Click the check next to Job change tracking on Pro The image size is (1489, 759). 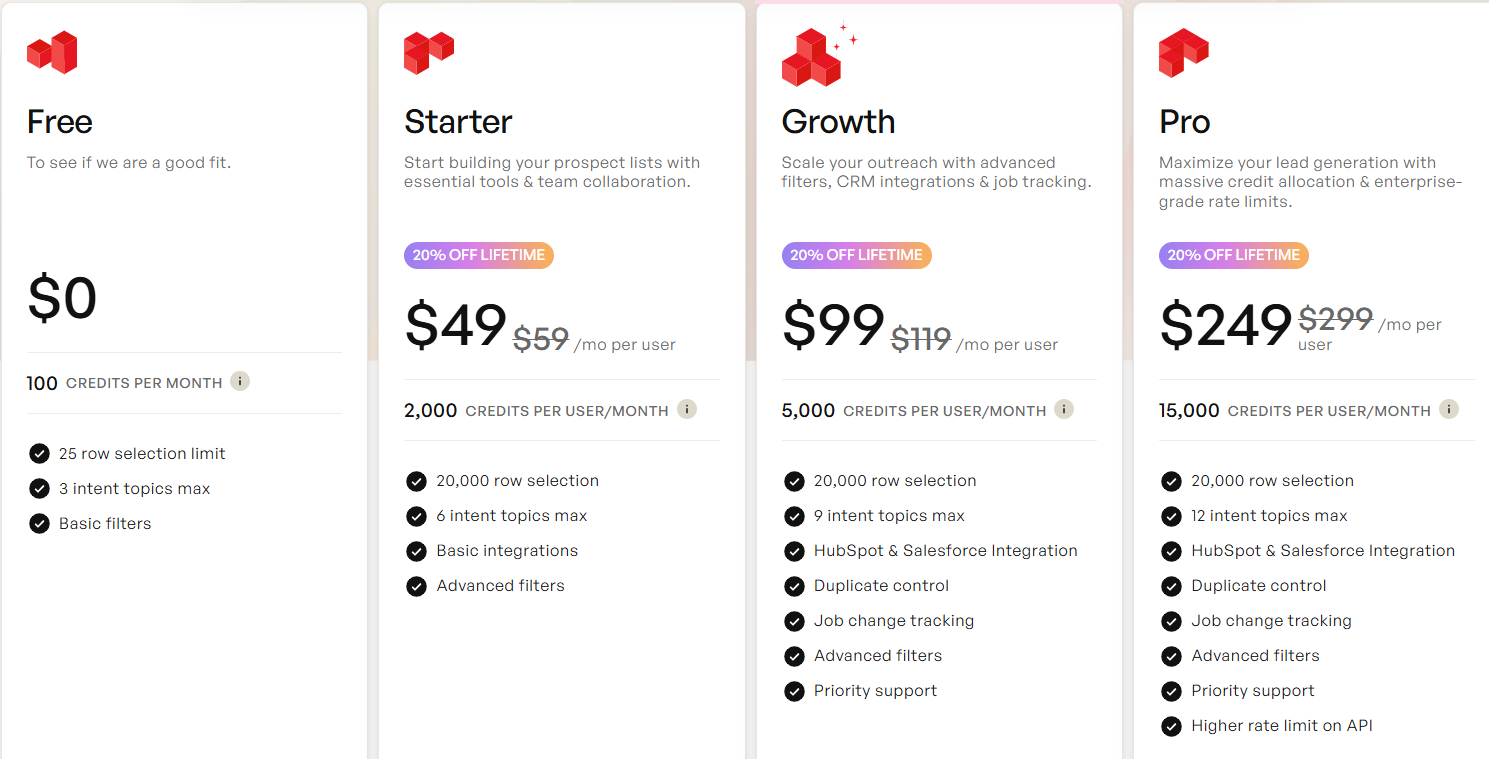tap(1170, 621)
